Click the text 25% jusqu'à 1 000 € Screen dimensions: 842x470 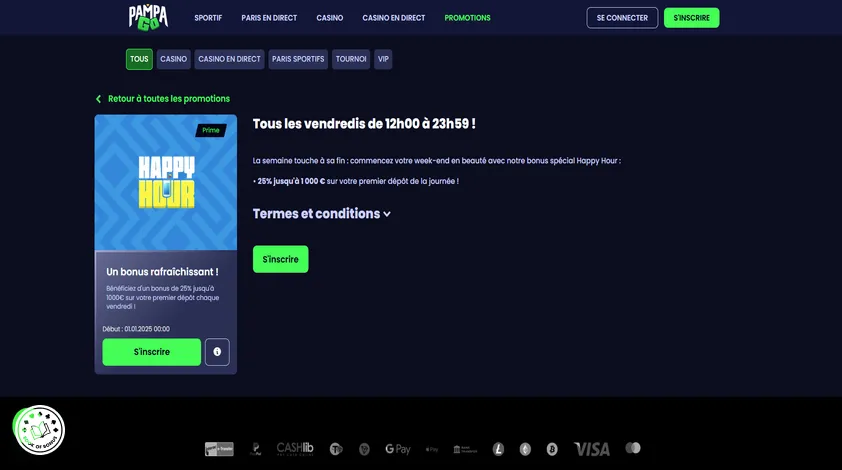coord(291,181)
